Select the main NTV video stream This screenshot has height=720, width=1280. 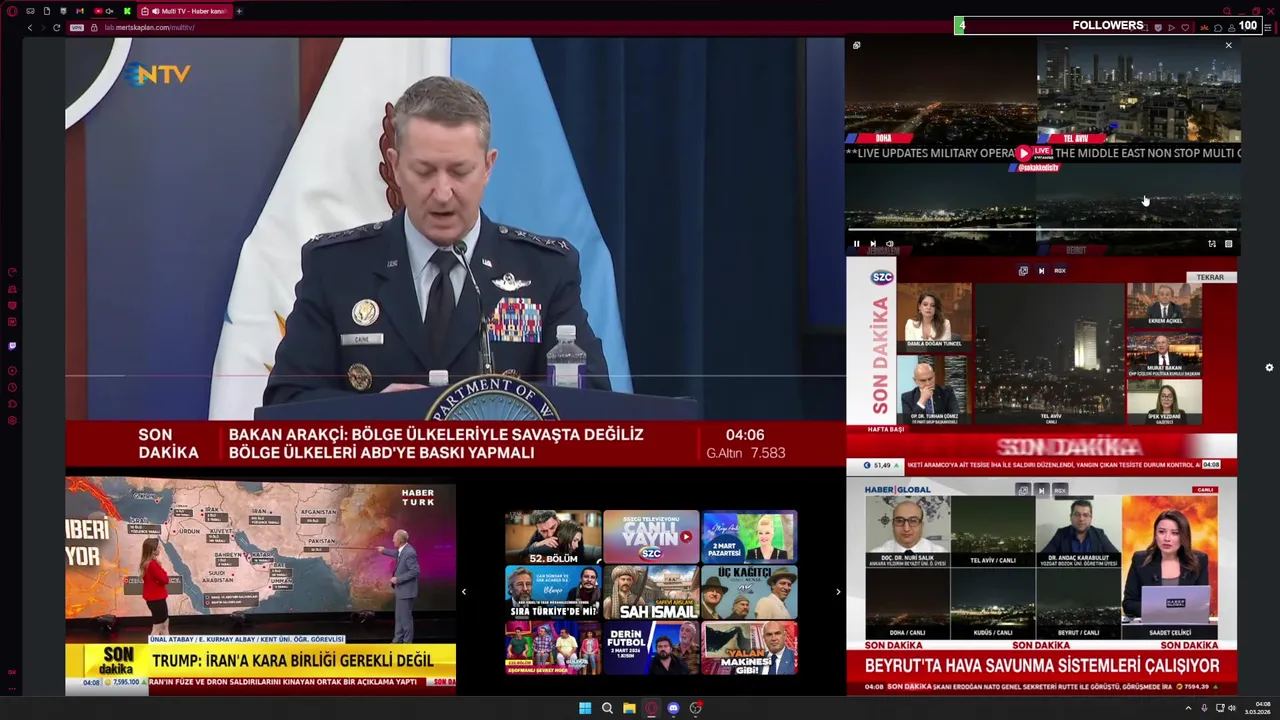point(455,252)
